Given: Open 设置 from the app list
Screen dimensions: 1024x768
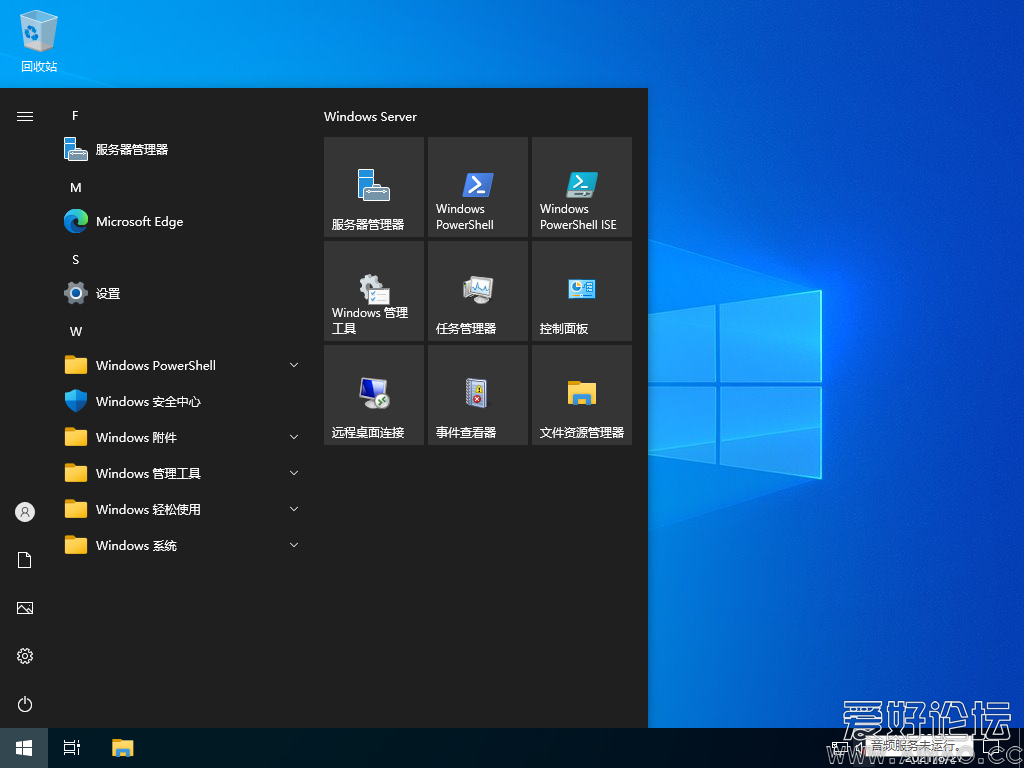Looking at the screenshot, I should pyautogui.click(x=183, y=293).
